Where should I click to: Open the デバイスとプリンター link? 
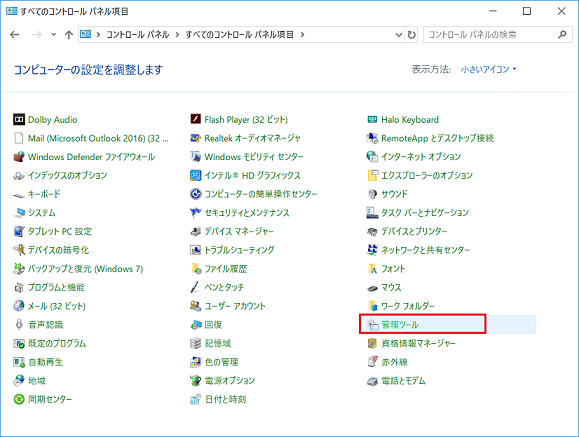pyautogui.click(x=414, y=231)
